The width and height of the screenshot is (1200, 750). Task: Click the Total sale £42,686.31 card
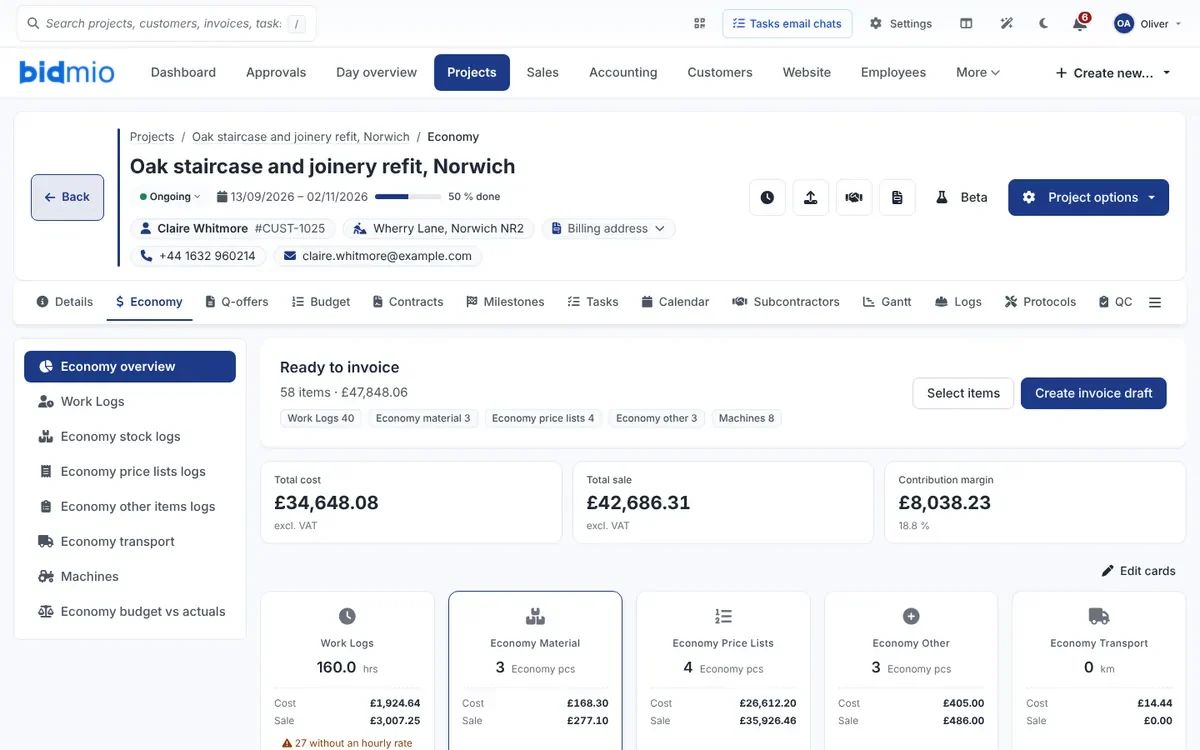point(723,502)
